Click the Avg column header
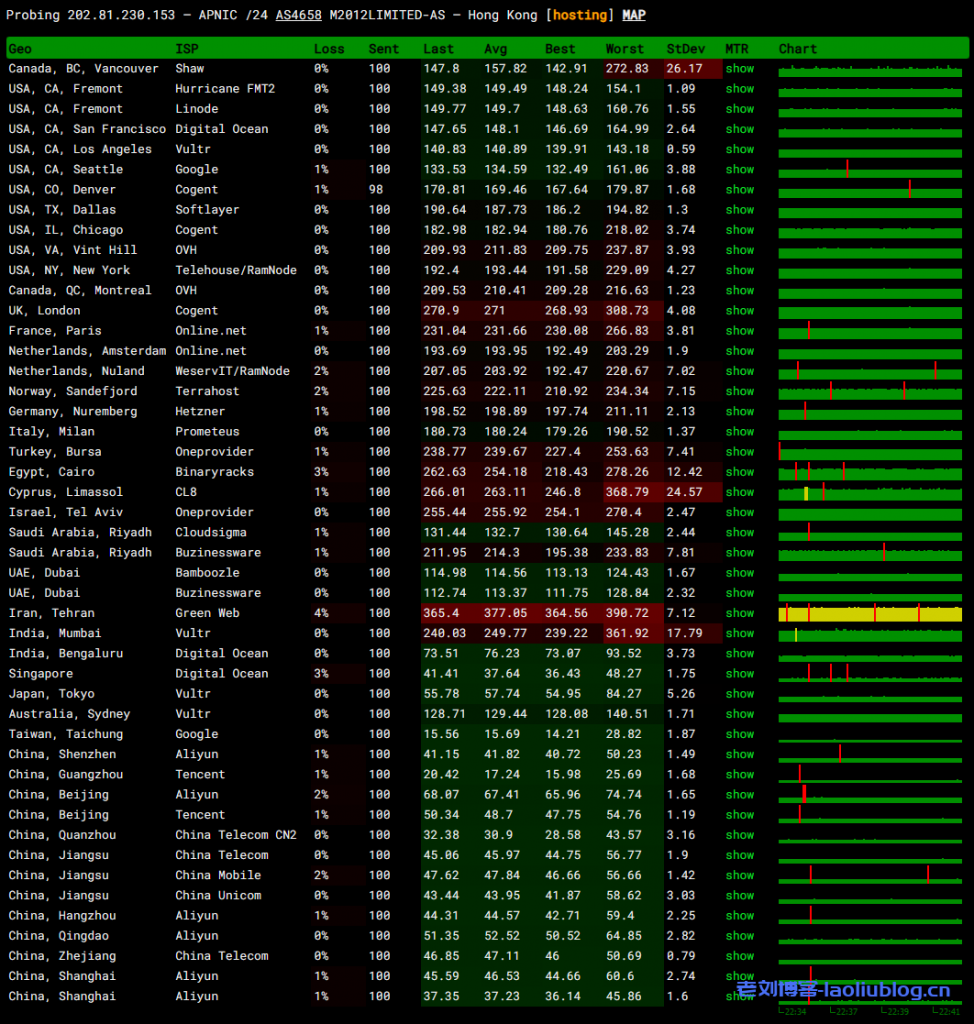Viewport: 974px width, 1024px height. point(496,49)
